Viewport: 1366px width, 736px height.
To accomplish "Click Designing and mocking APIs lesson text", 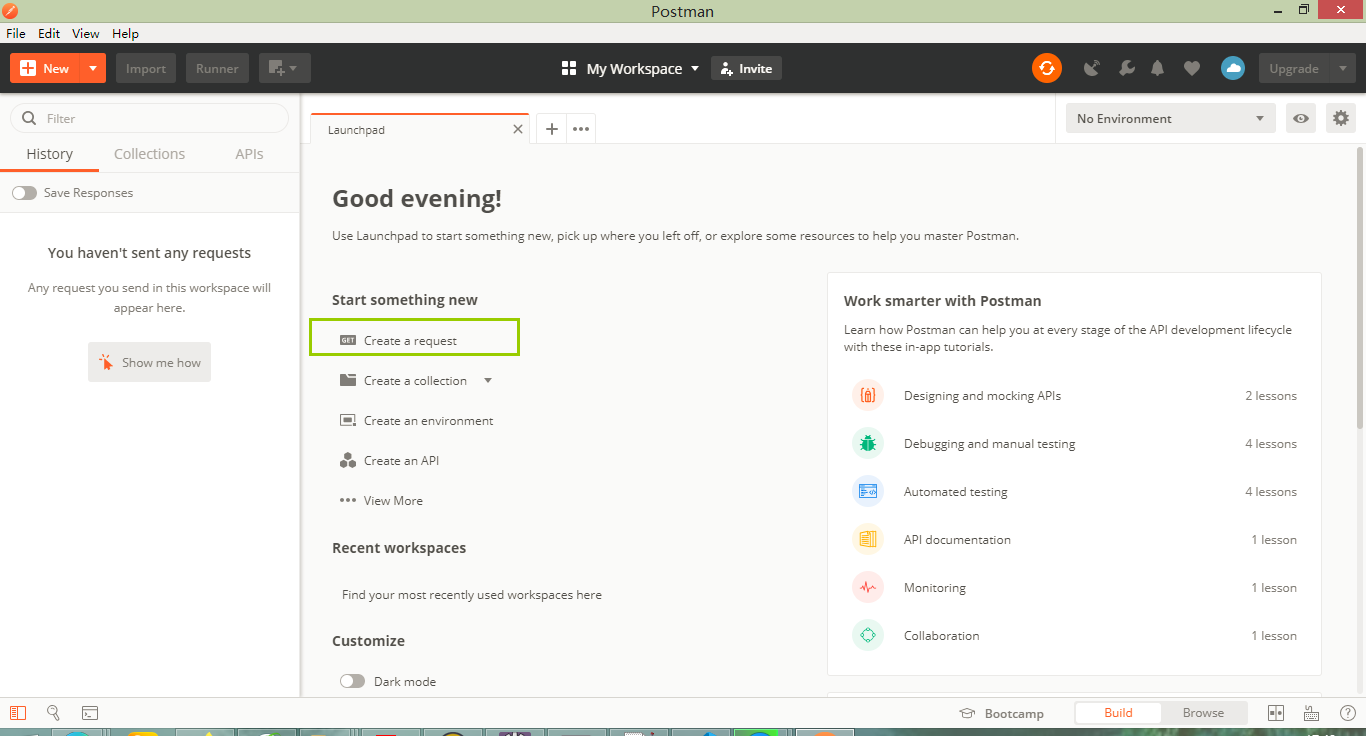I will click(x=982, y=395).
